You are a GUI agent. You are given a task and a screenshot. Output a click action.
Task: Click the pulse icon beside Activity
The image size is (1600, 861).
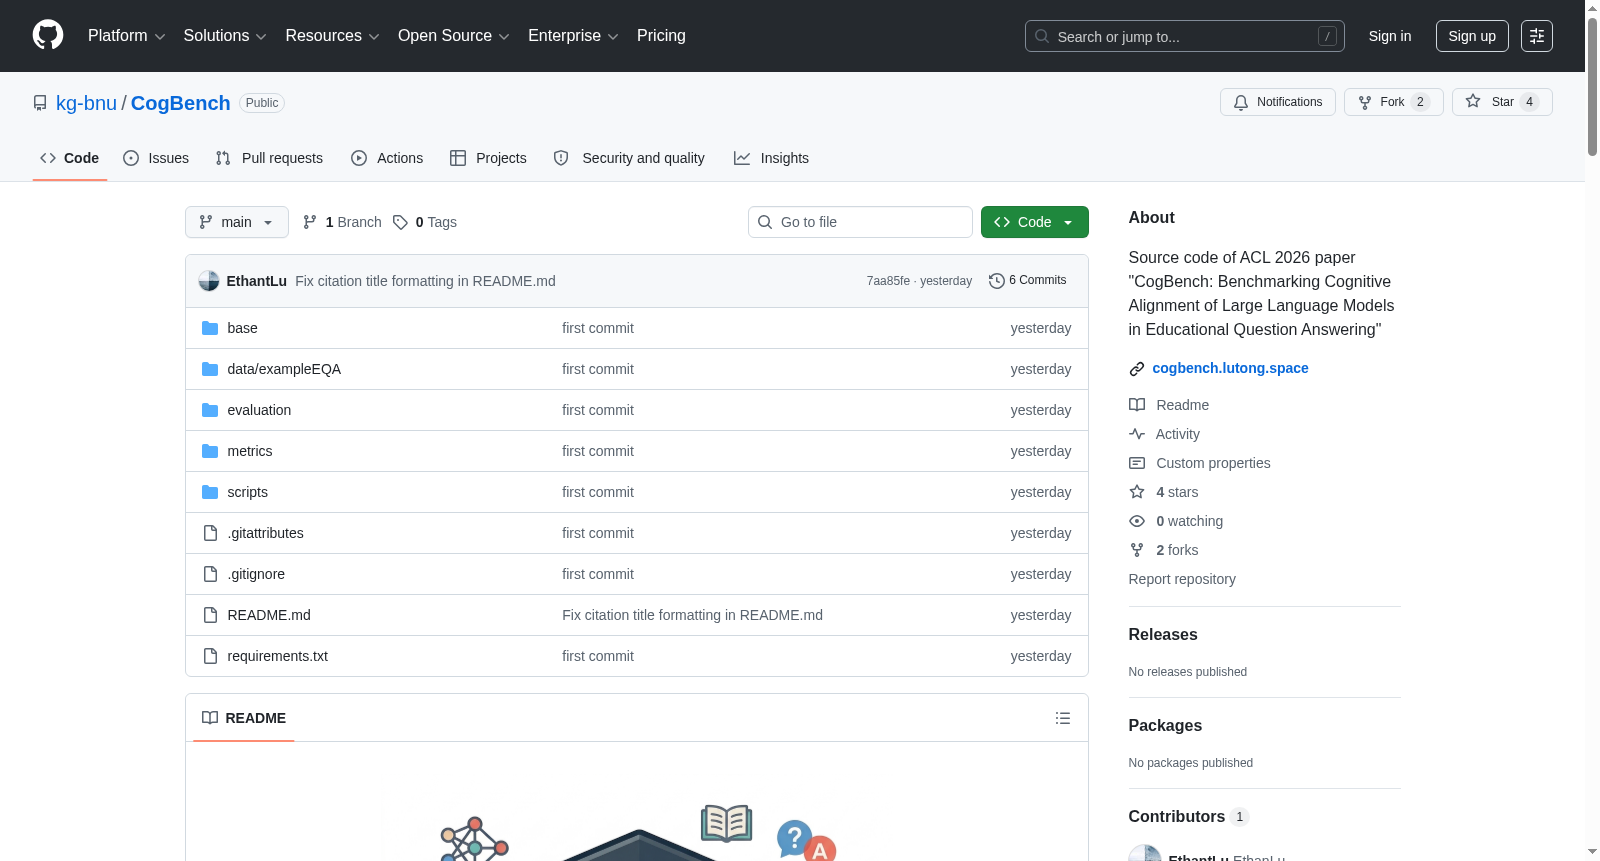(1137, 434)
